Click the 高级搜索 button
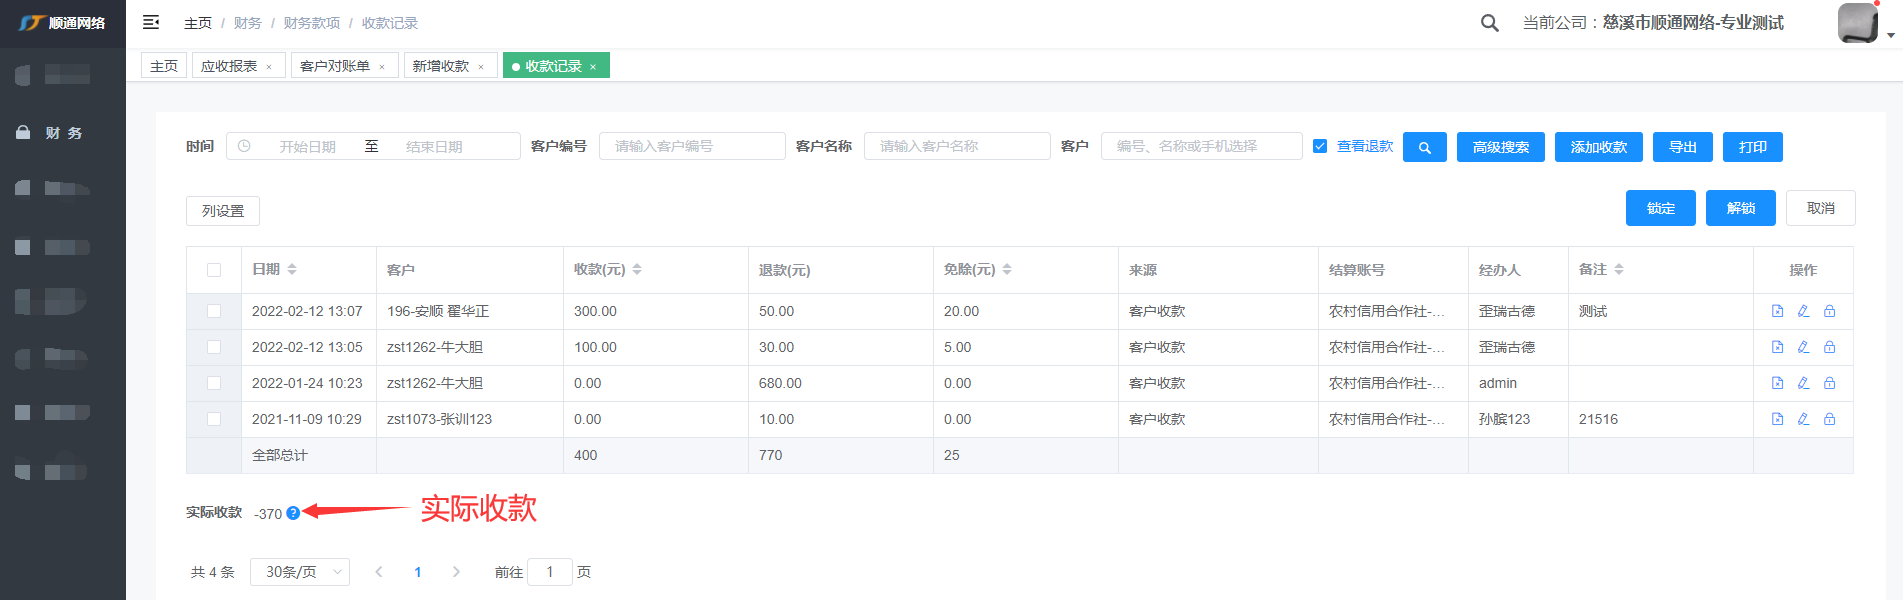Screen dimensions: 1903x600 [1500, 147]
